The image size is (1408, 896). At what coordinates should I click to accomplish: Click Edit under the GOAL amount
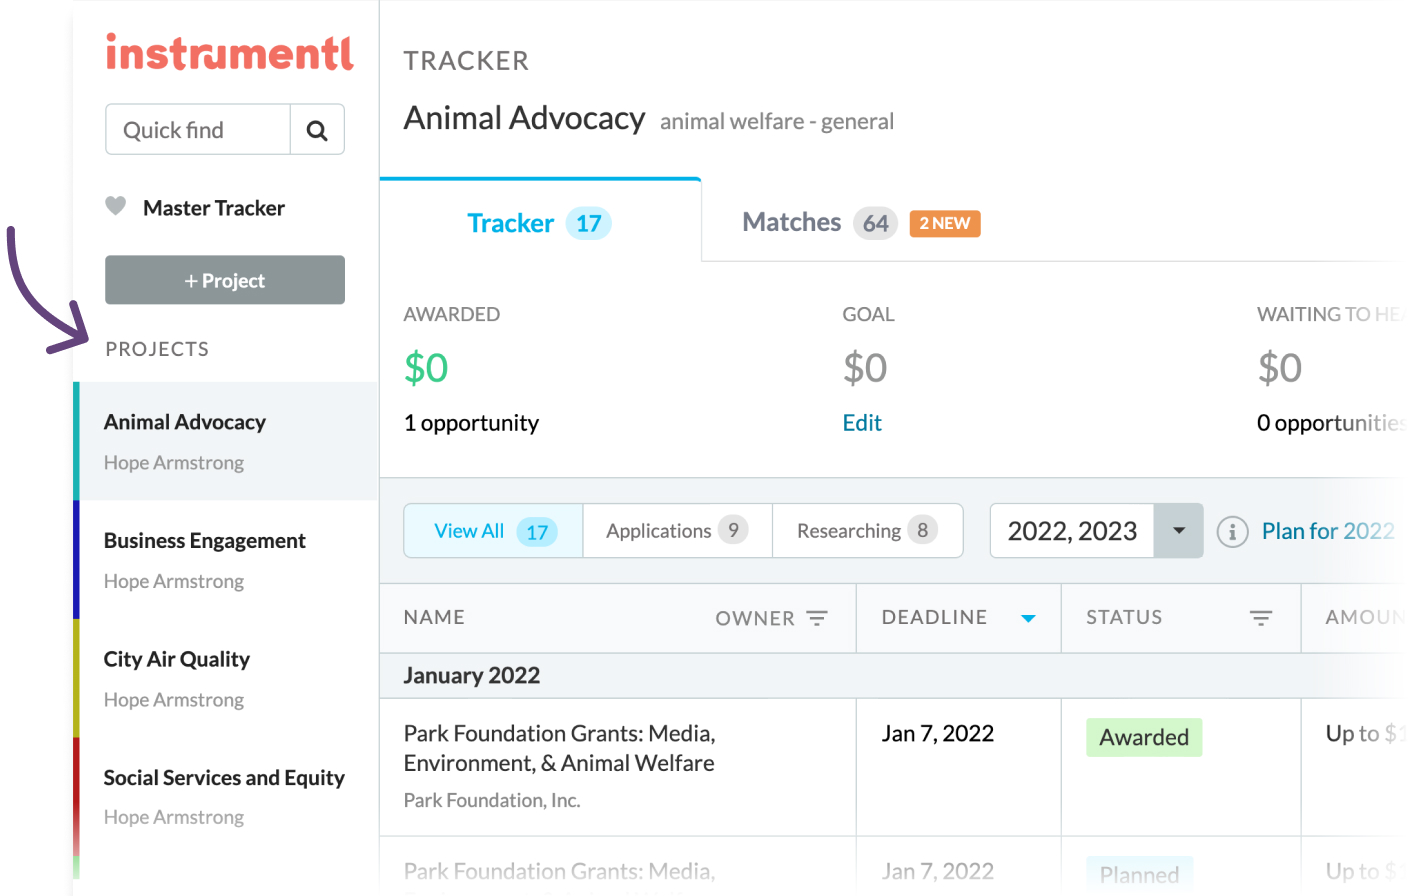point(862,422)
